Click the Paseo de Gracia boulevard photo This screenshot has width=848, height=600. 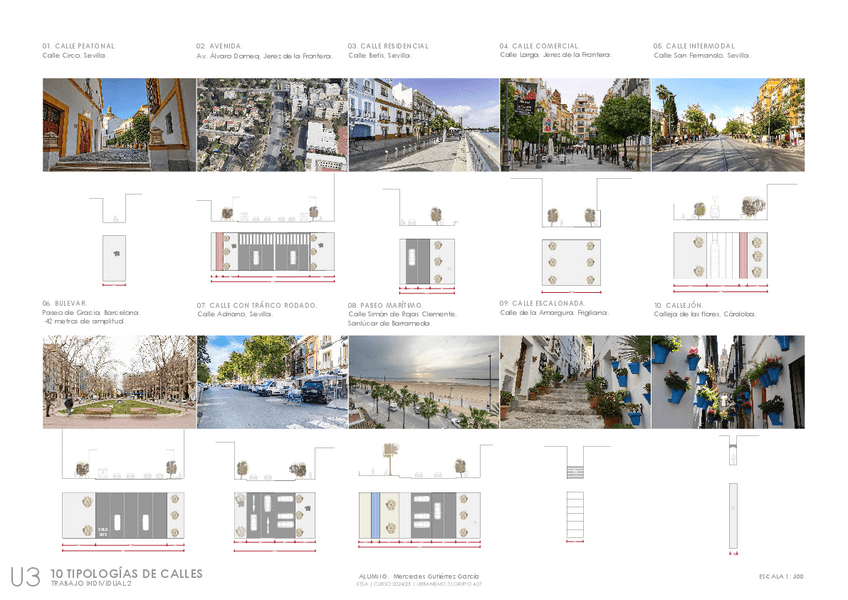(120, 382)
